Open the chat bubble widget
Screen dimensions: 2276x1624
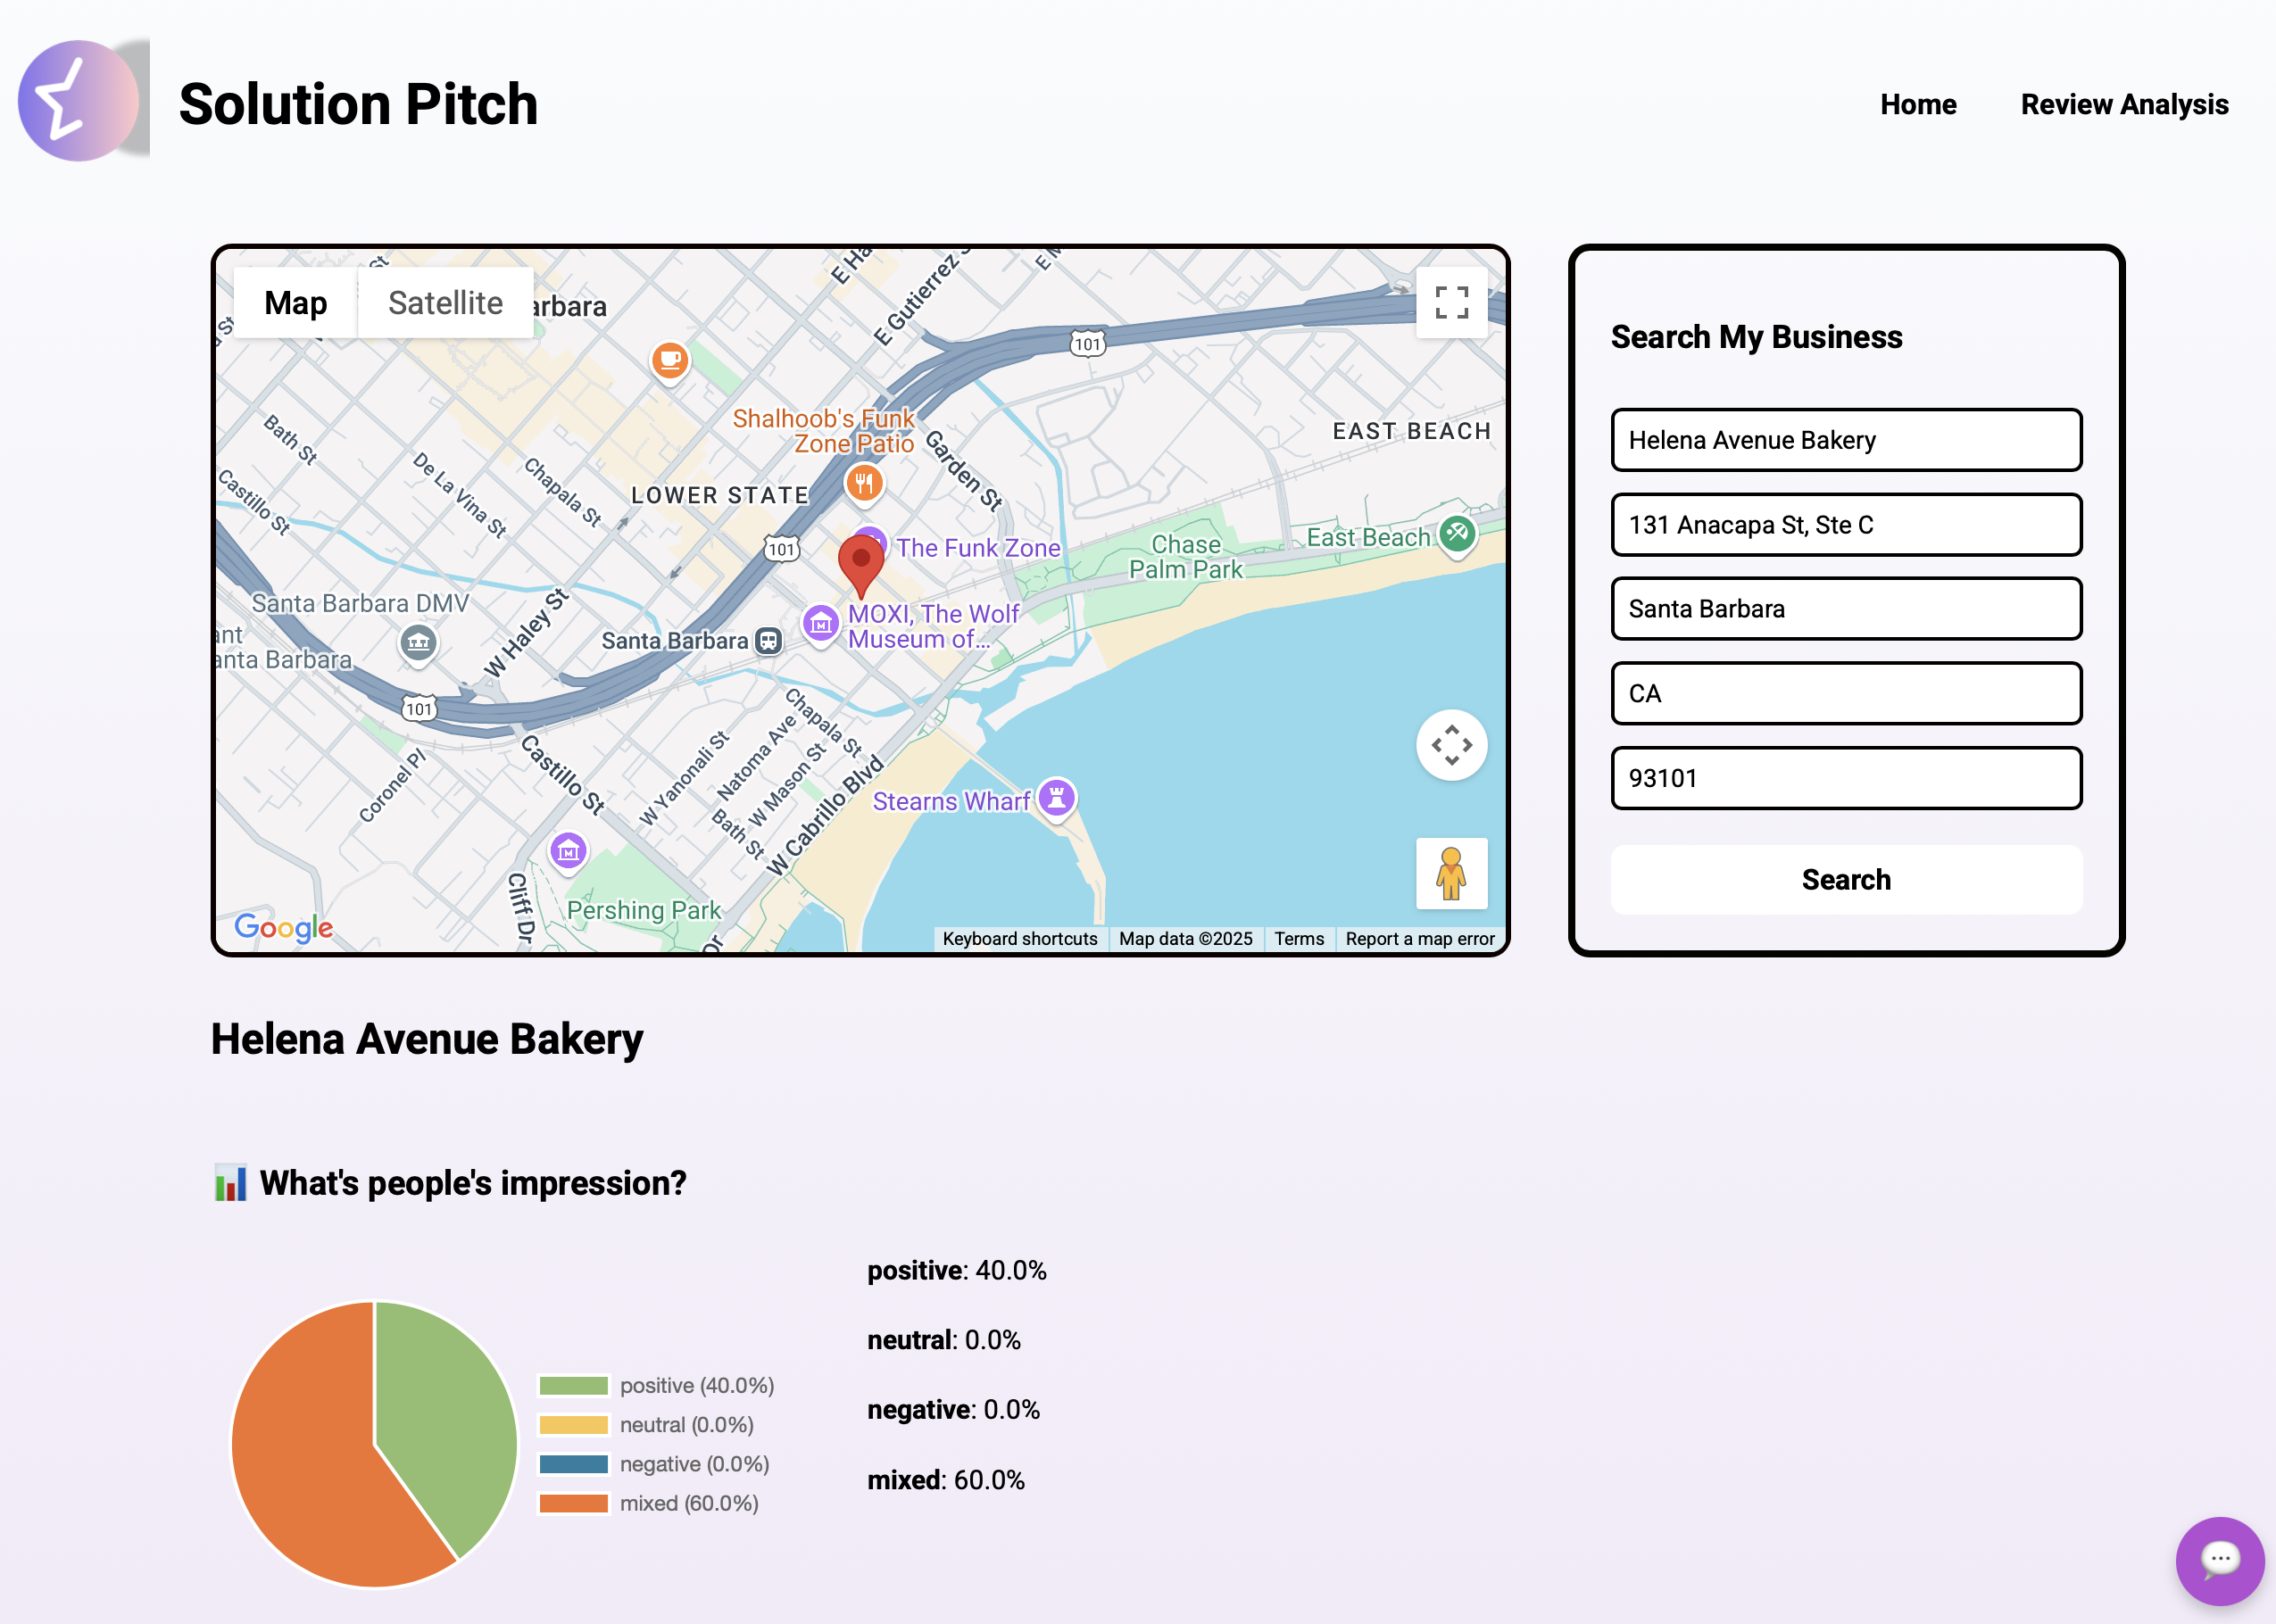(2219, 1560)
